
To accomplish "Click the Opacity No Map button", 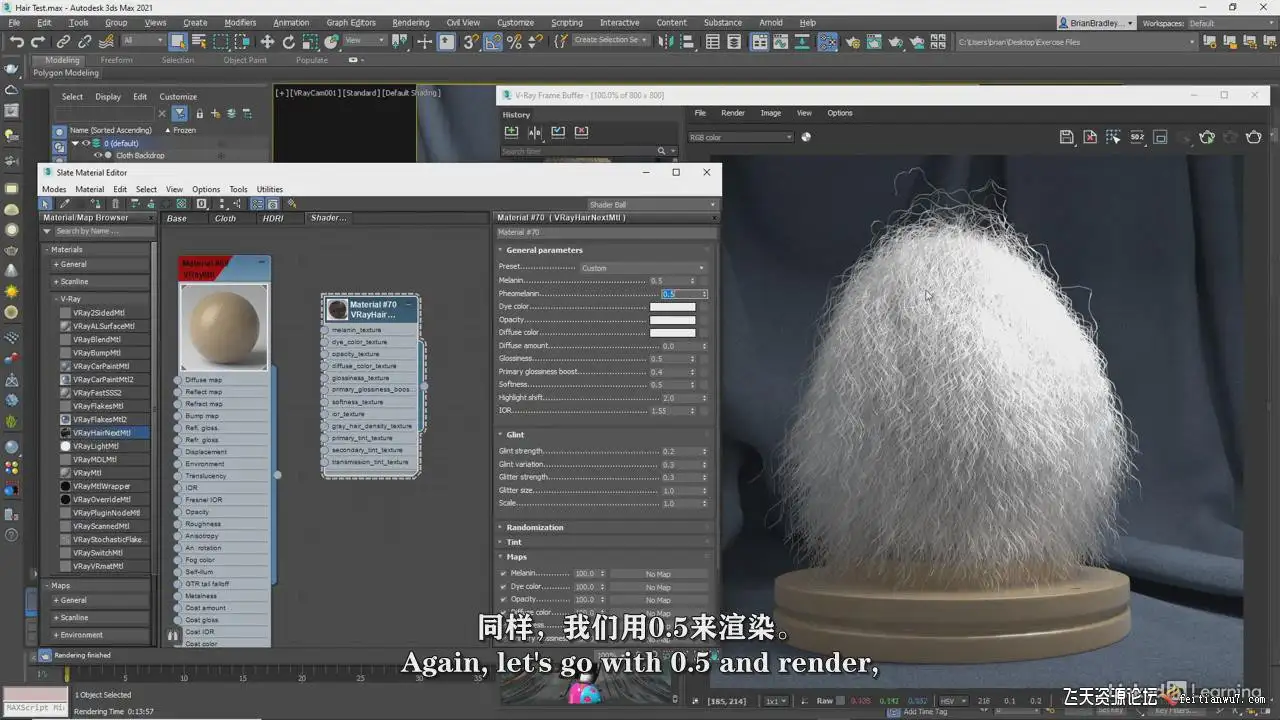I will coord(658,600).
